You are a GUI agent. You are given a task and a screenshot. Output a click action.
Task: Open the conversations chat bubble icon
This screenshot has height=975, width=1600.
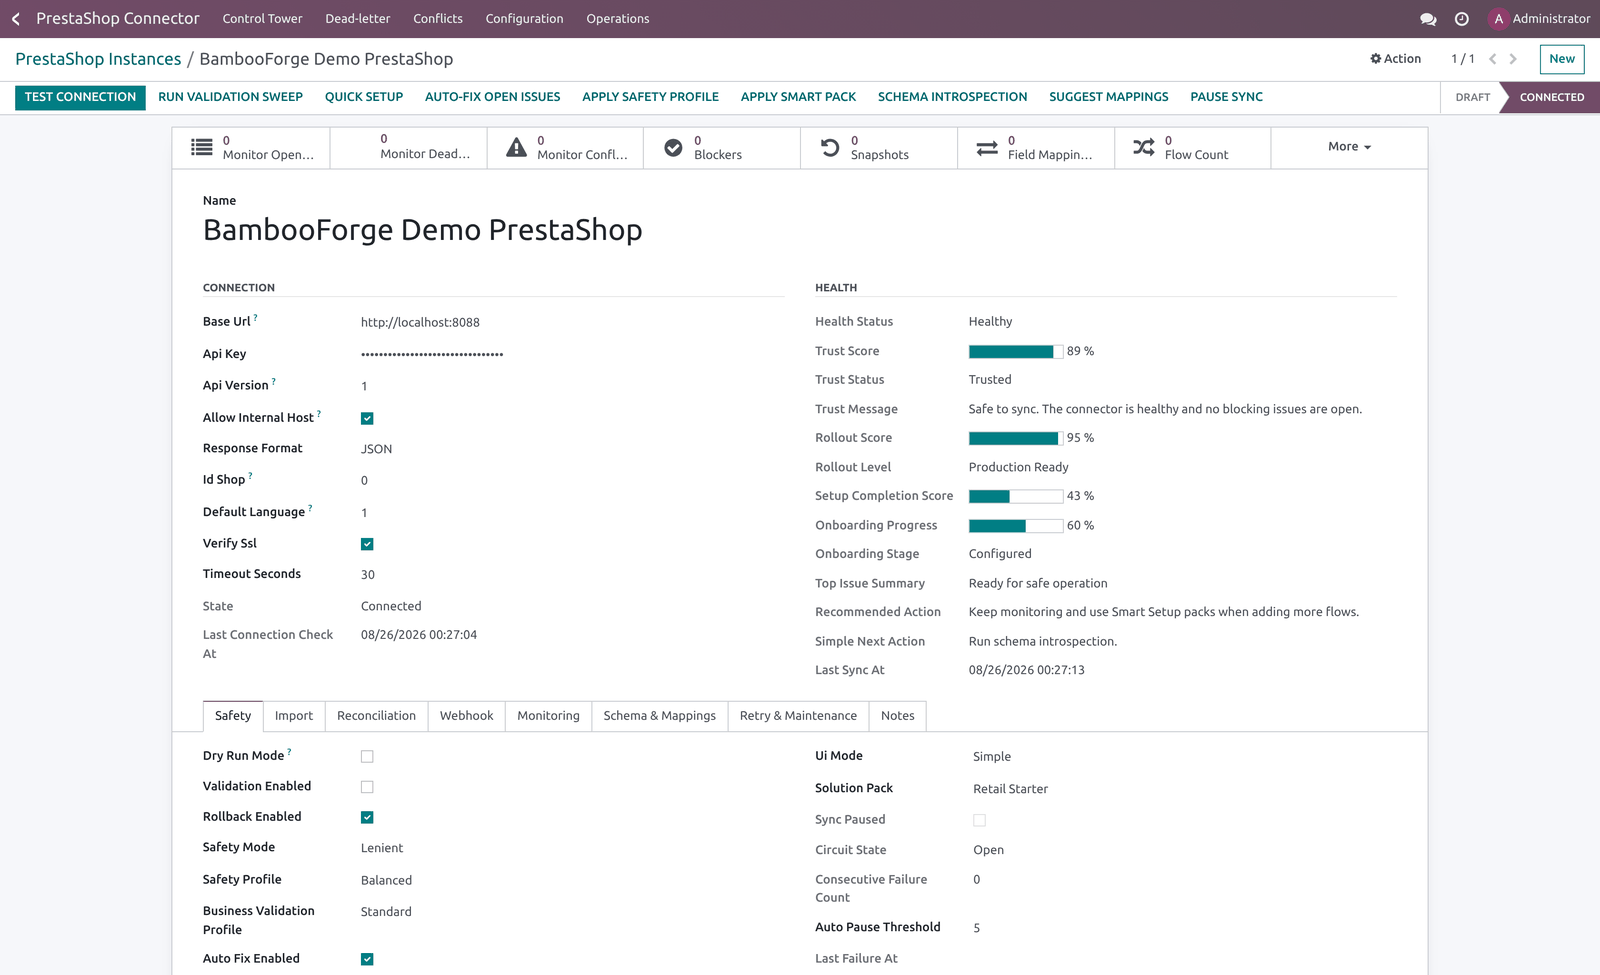1428,19
